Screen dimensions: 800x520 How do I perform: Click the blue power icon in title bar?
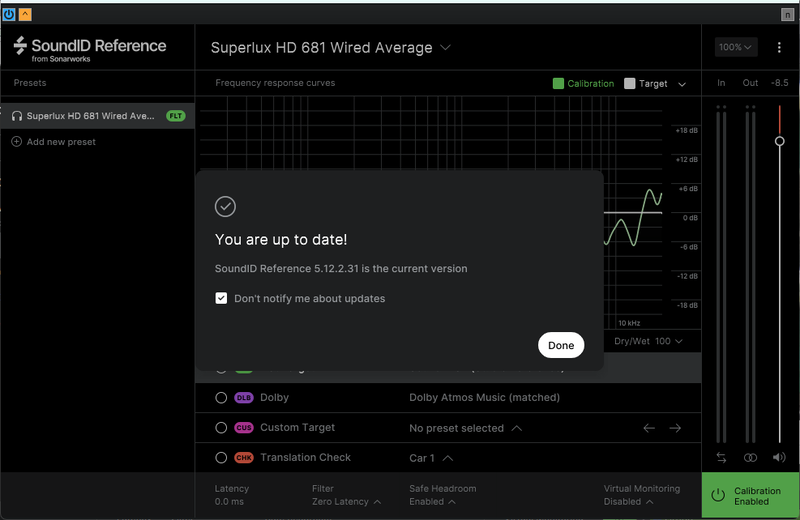pos(9,14)
